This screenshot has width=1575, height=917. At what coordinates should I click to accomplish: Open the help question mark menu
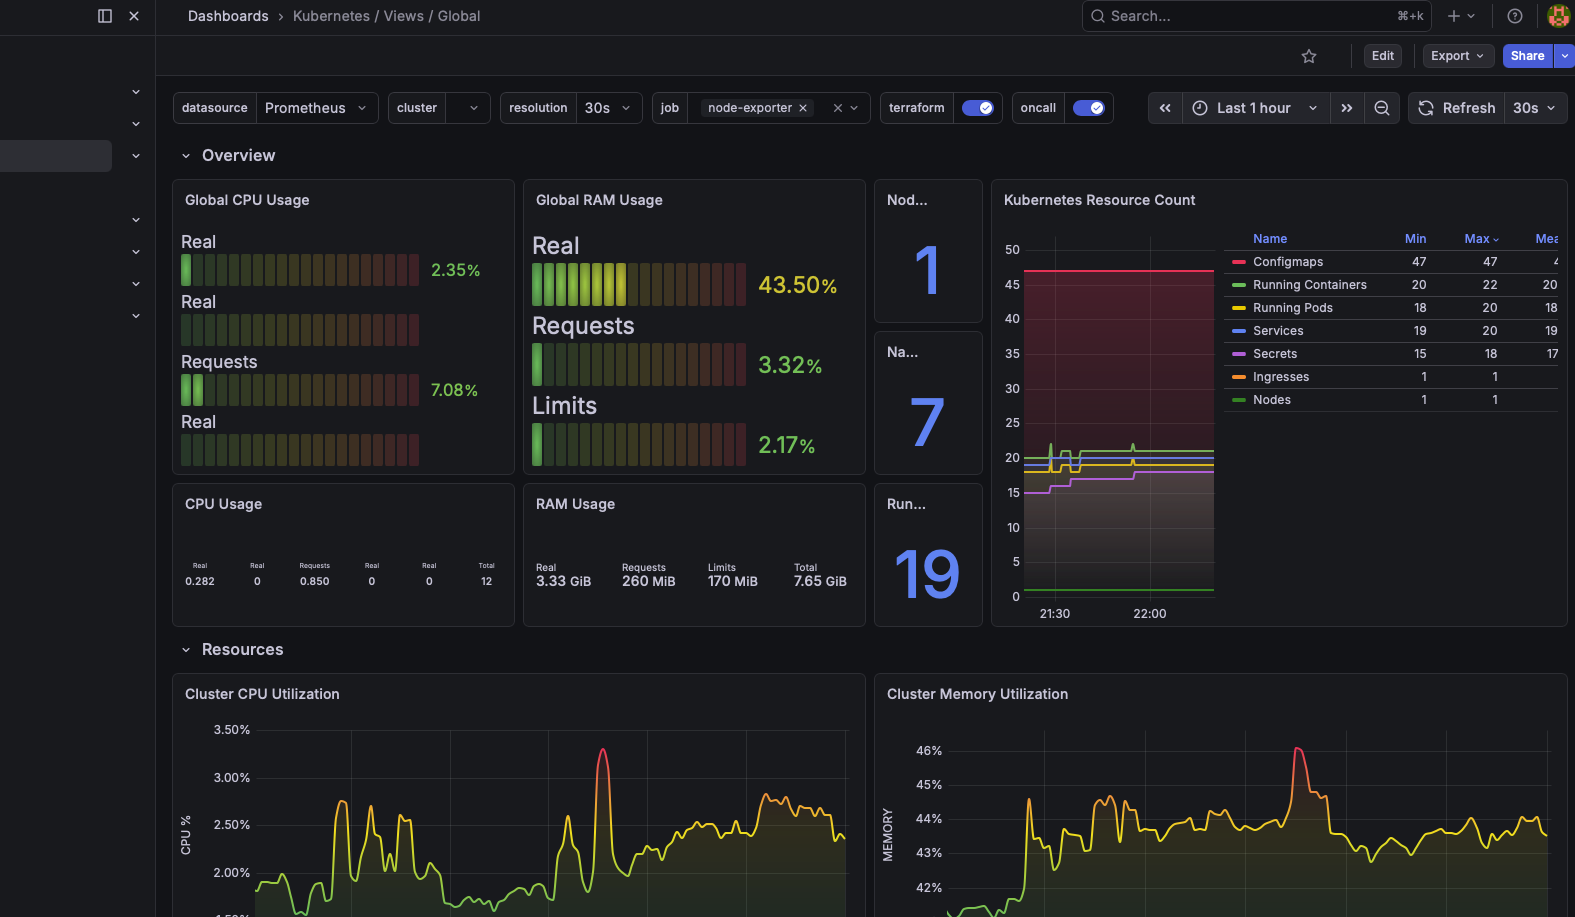[1515, 16]
